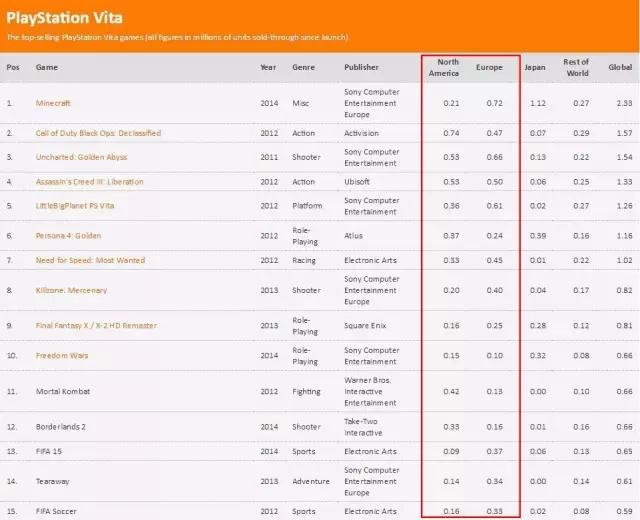Image resolution: width=640 pixels, height=520 pixels.
Task: Click the Fighting genre cell
Action: click(306, 391)
